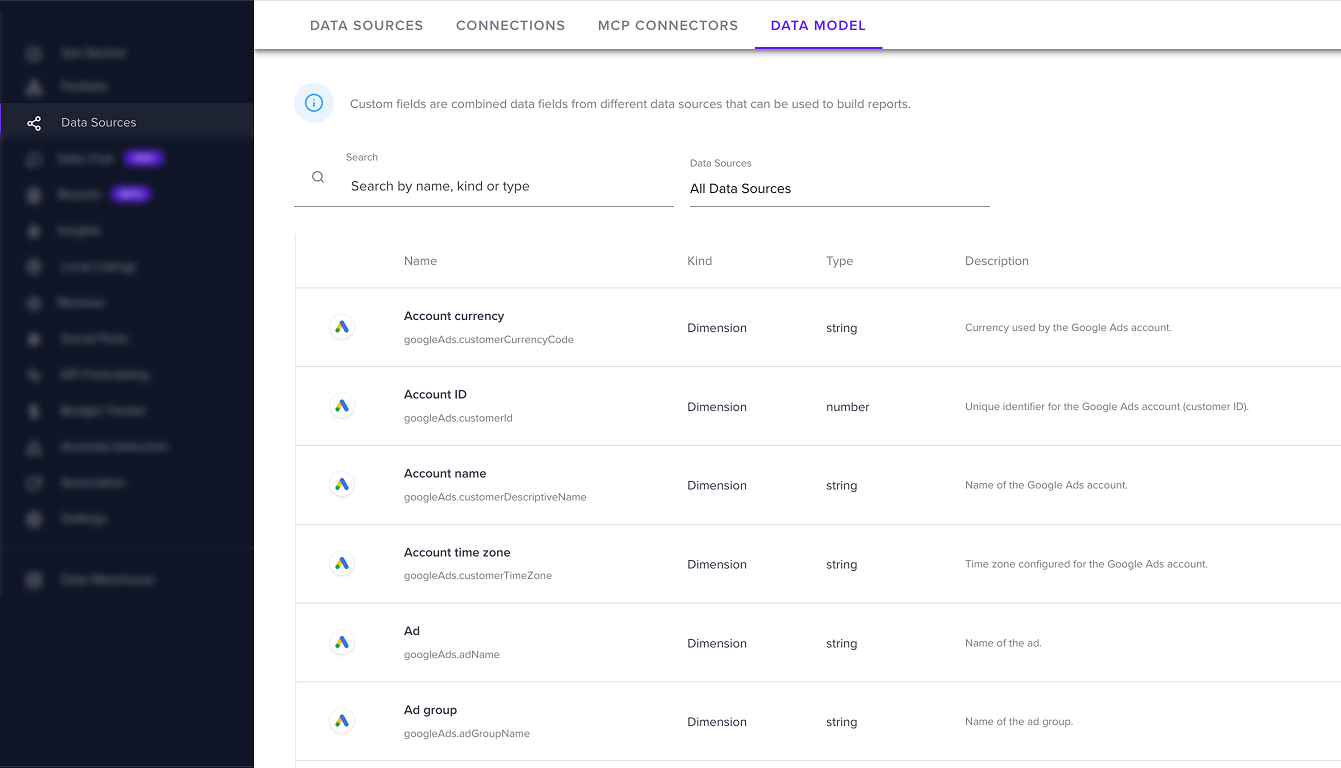The width and height of the screenshot is (1341, 768).
Task: Click Google Ads icon beside Account currency
Action: pyautogui.click(x=342, y=327)
